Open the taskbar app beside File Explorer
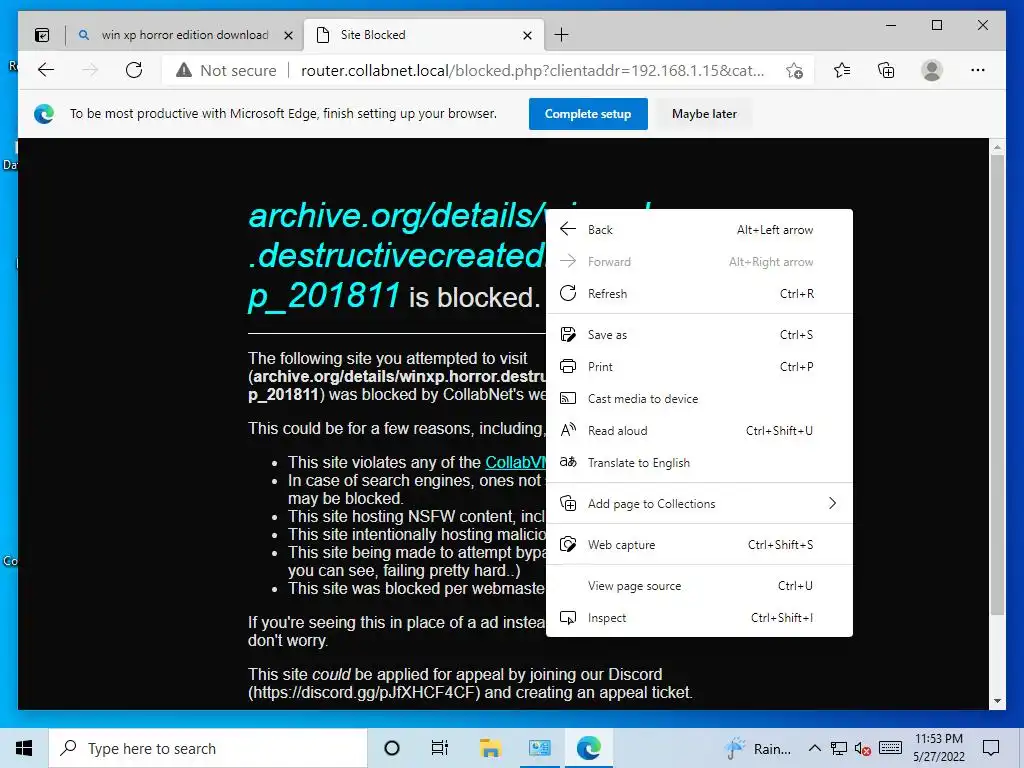The width and height of the screenshot is (1024, 768). (x=539, y=748)
